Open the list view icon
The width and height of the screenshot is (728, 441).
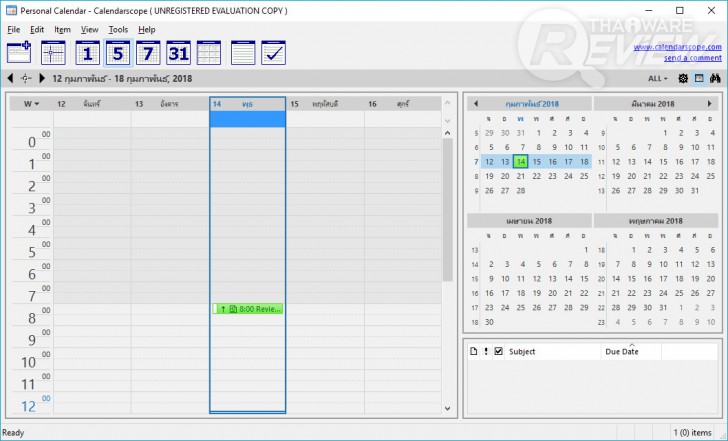pos(243,52)
